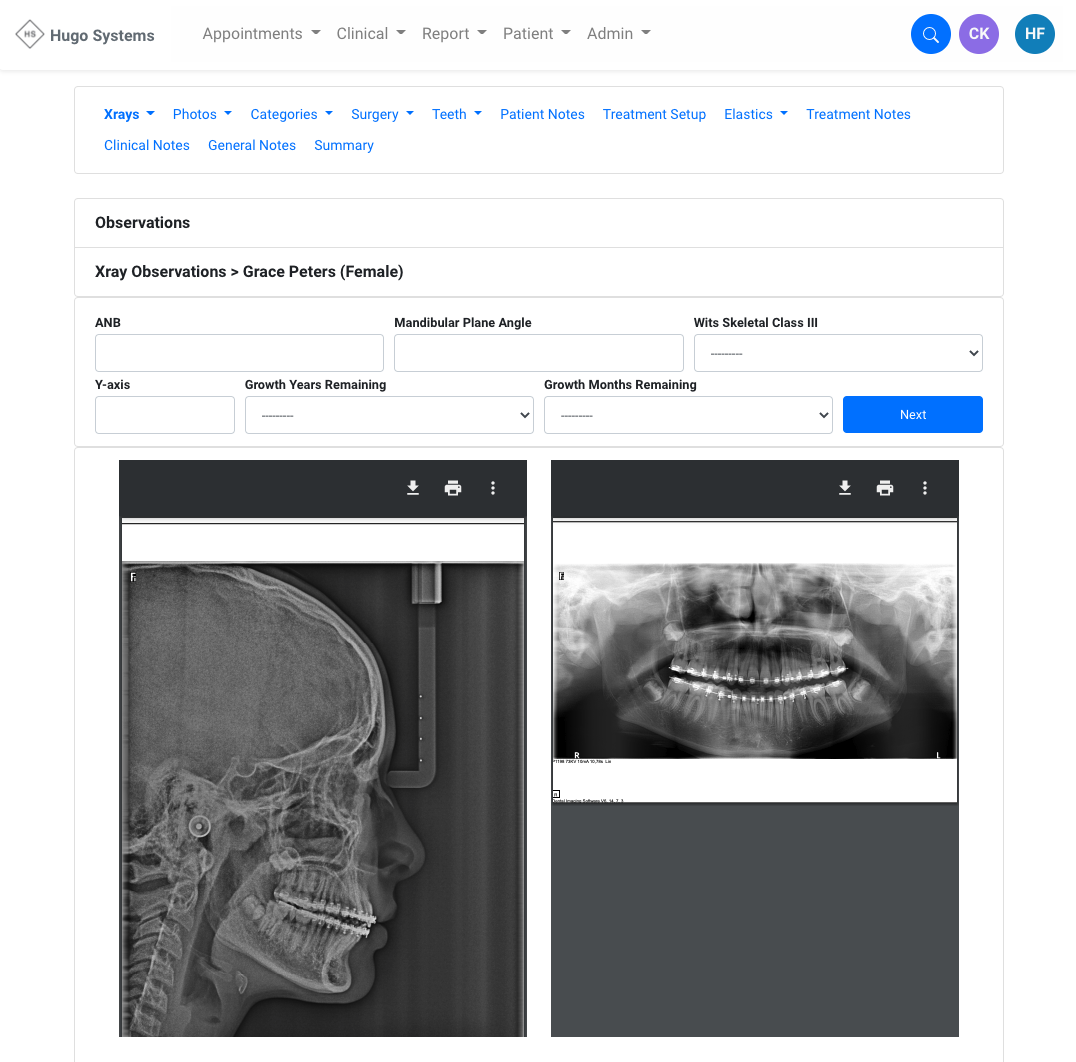Screen dimensions: 1076x1062
Task: Click the Hugo Systems logo
Action: click(x=86, y=35)
